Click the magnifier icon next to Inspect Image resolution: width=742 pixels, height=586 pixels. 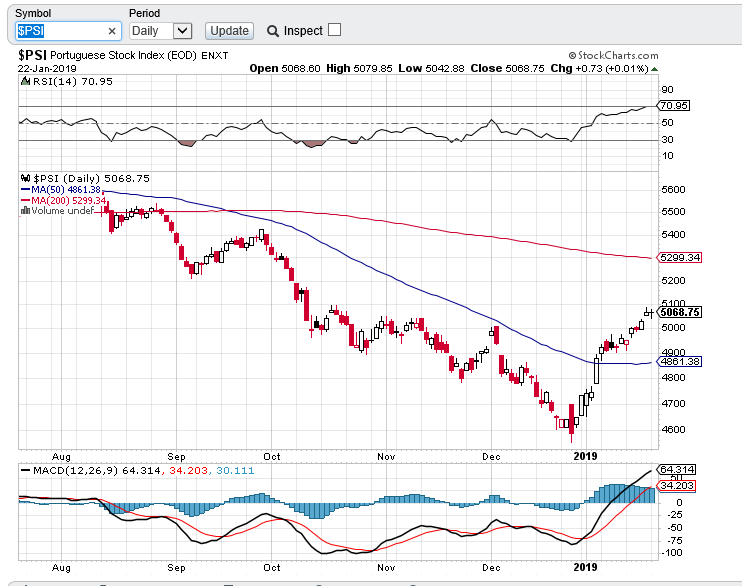273,31
